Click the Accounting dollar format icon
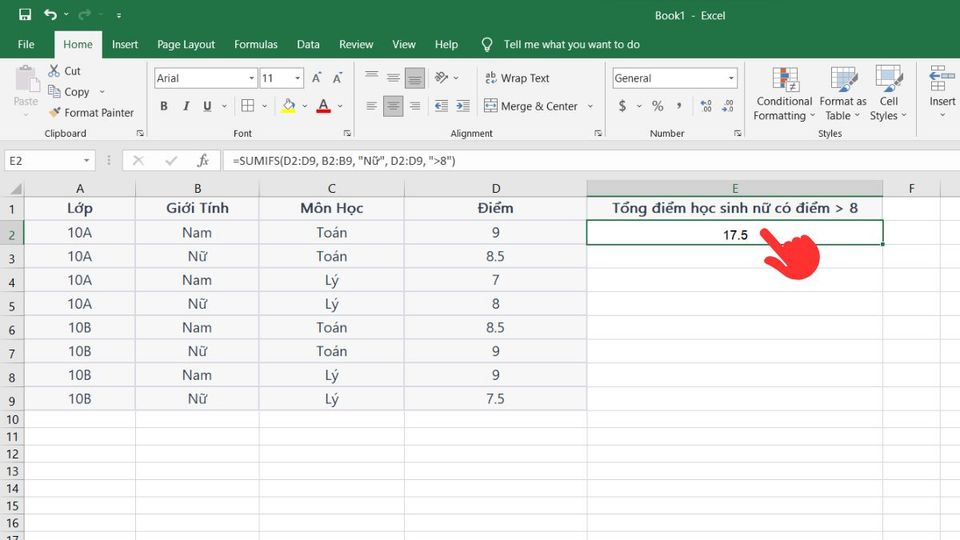The width and height of the screenshot is (960, 540). click(x=622, y=106)
